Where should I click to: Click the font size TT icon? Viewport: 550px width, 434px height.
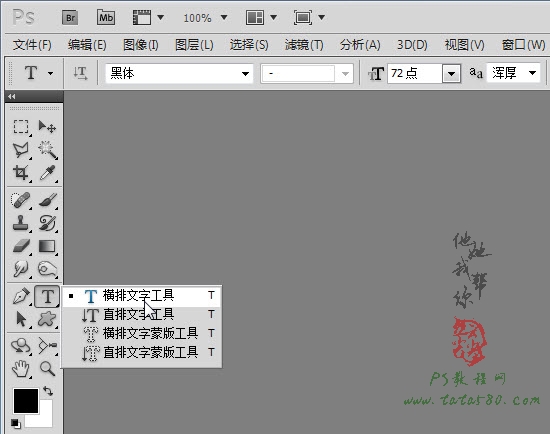[376, 74]
